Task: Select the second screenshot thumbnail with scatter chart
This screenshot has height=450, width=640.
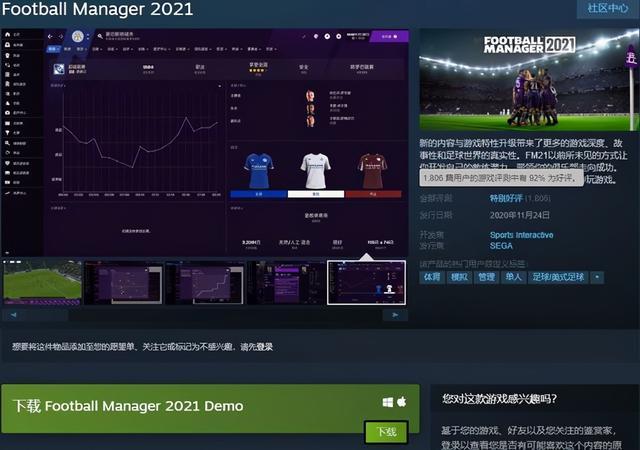Action: [123, 283]
